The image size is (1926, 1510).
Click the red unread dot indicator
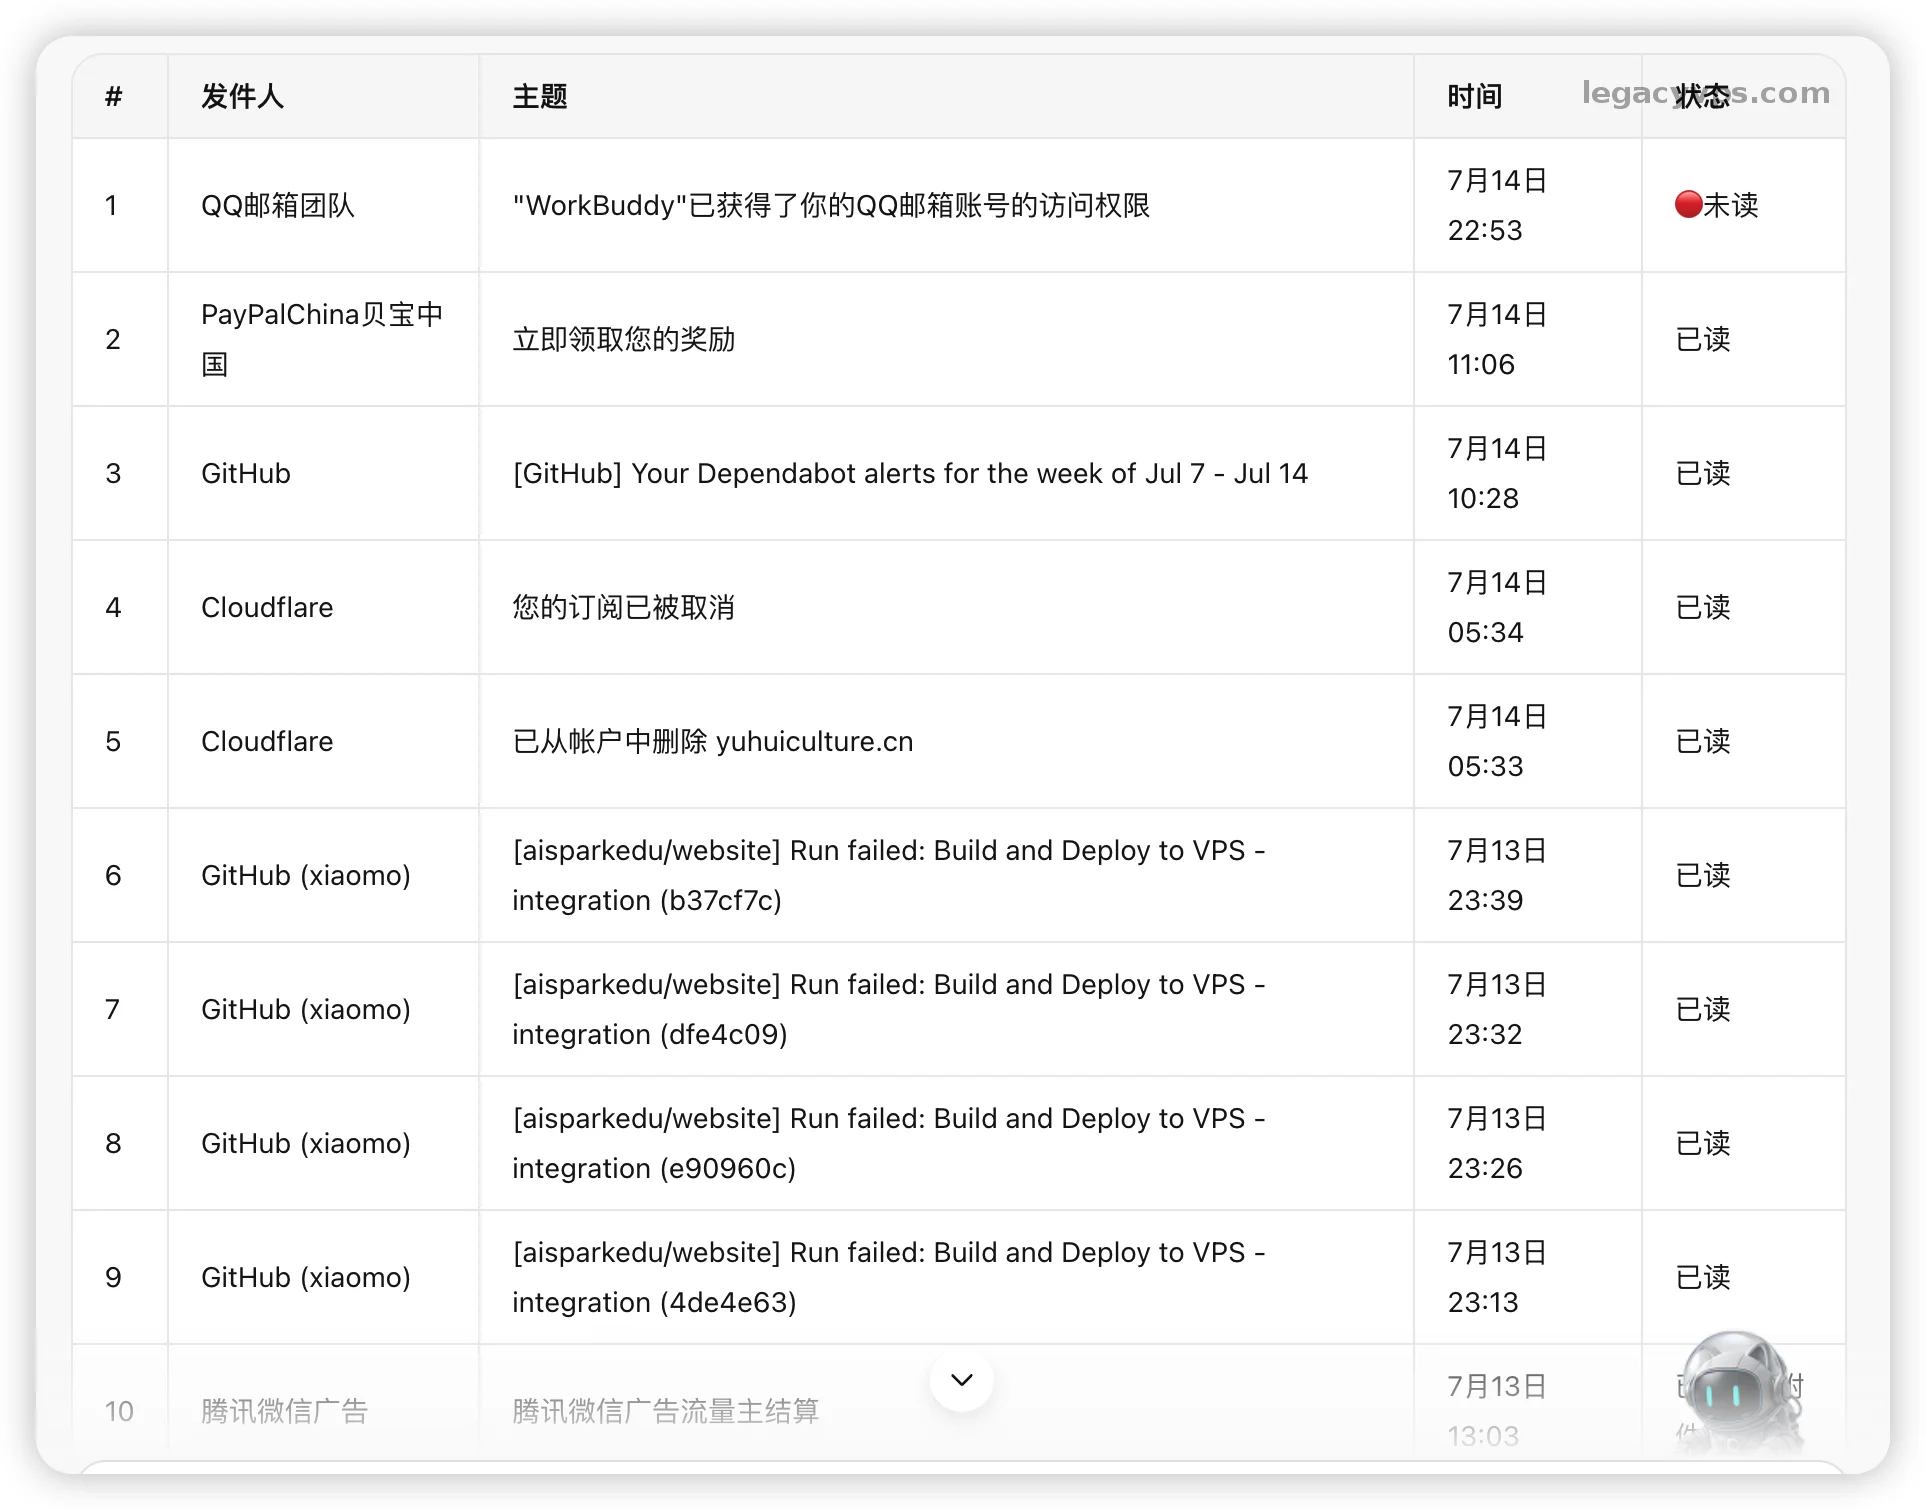coord(1688,204)
